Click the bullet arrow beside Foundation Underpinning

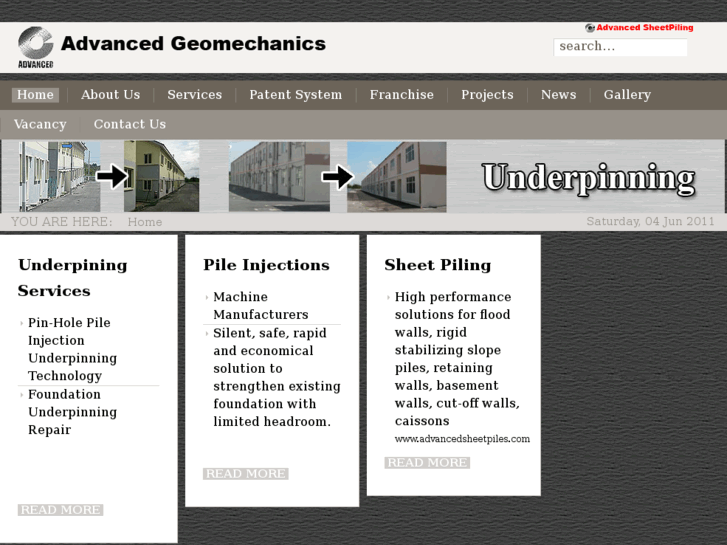(x=21, y=395)
